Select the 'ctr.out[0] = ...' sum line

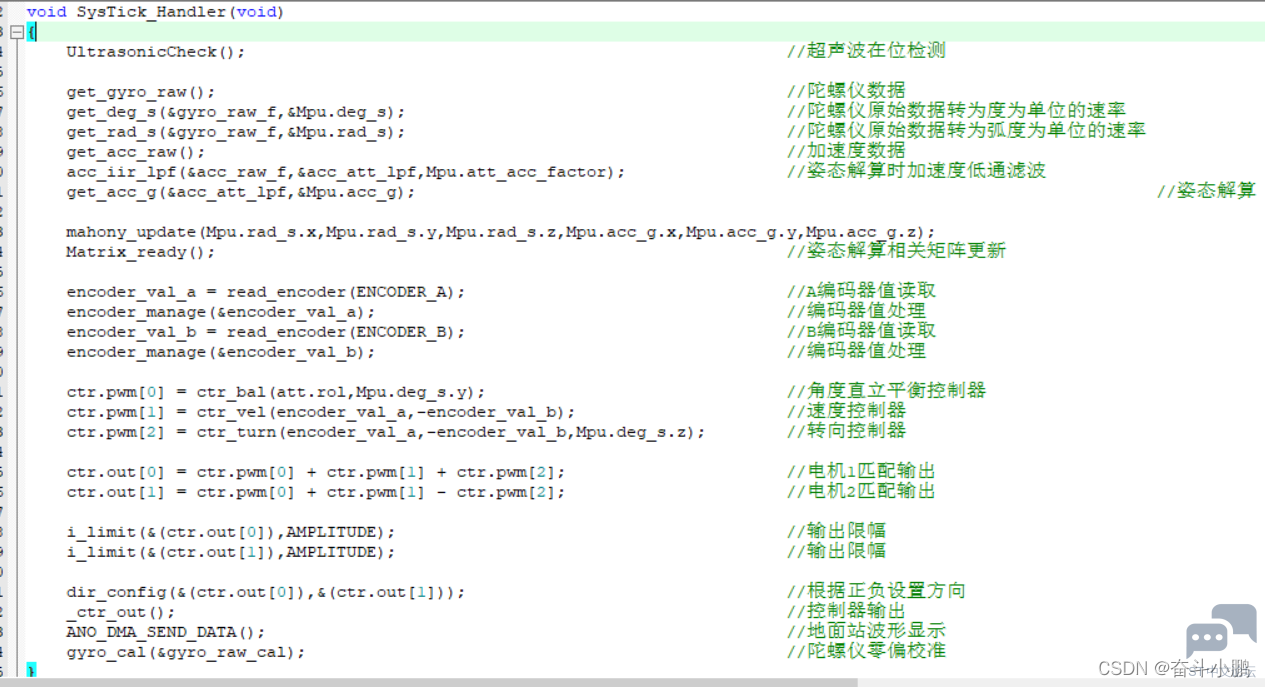click(x=315, y=471)
